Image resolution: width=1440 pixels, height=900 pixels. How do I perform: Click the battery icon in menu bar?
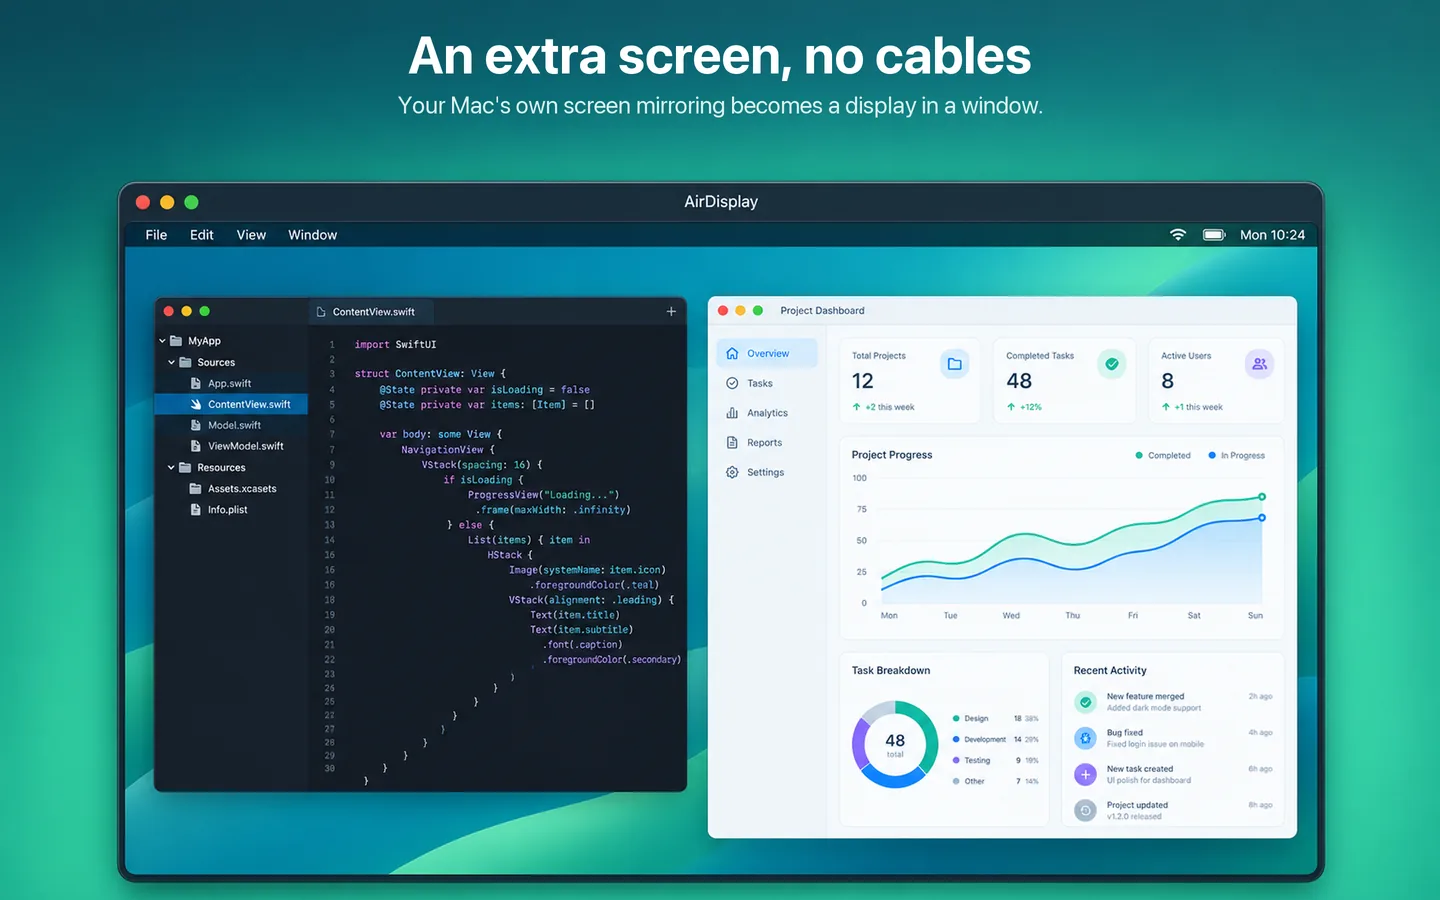[1214, 235]
